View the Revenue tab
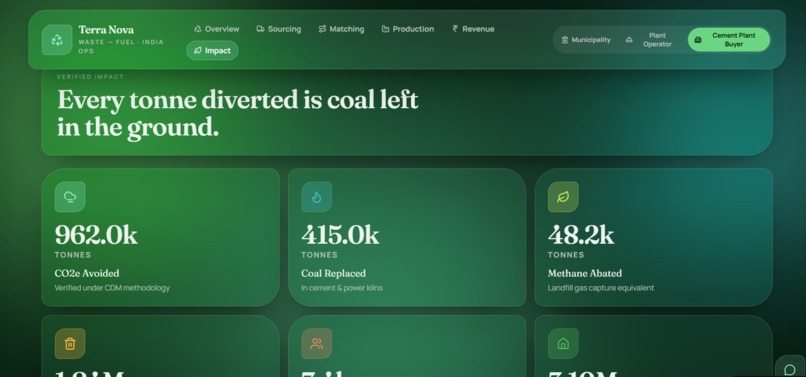The height and width of the screenshot is (377, 806). click(x=473, y=29)
